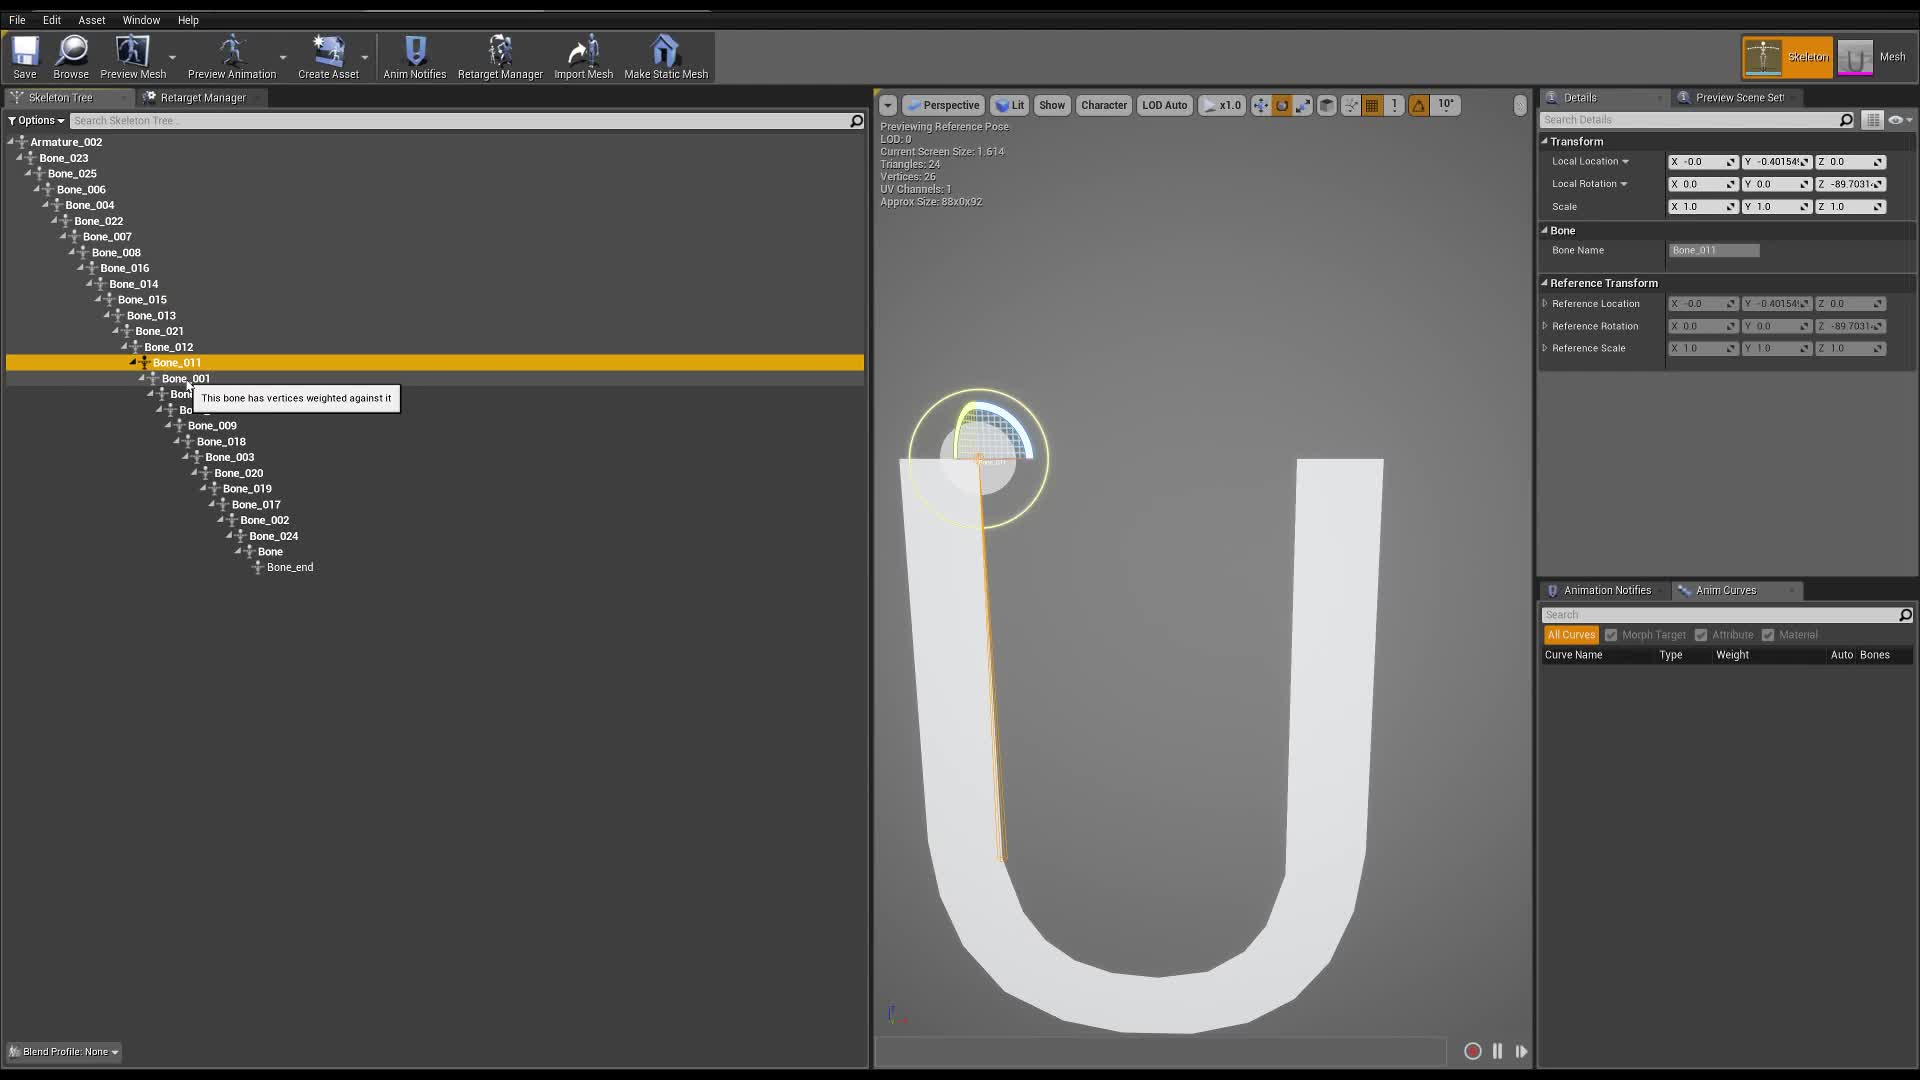The image size is (1920, 1080).
Task: Open the Show viewport menu
Action: 1052,105
